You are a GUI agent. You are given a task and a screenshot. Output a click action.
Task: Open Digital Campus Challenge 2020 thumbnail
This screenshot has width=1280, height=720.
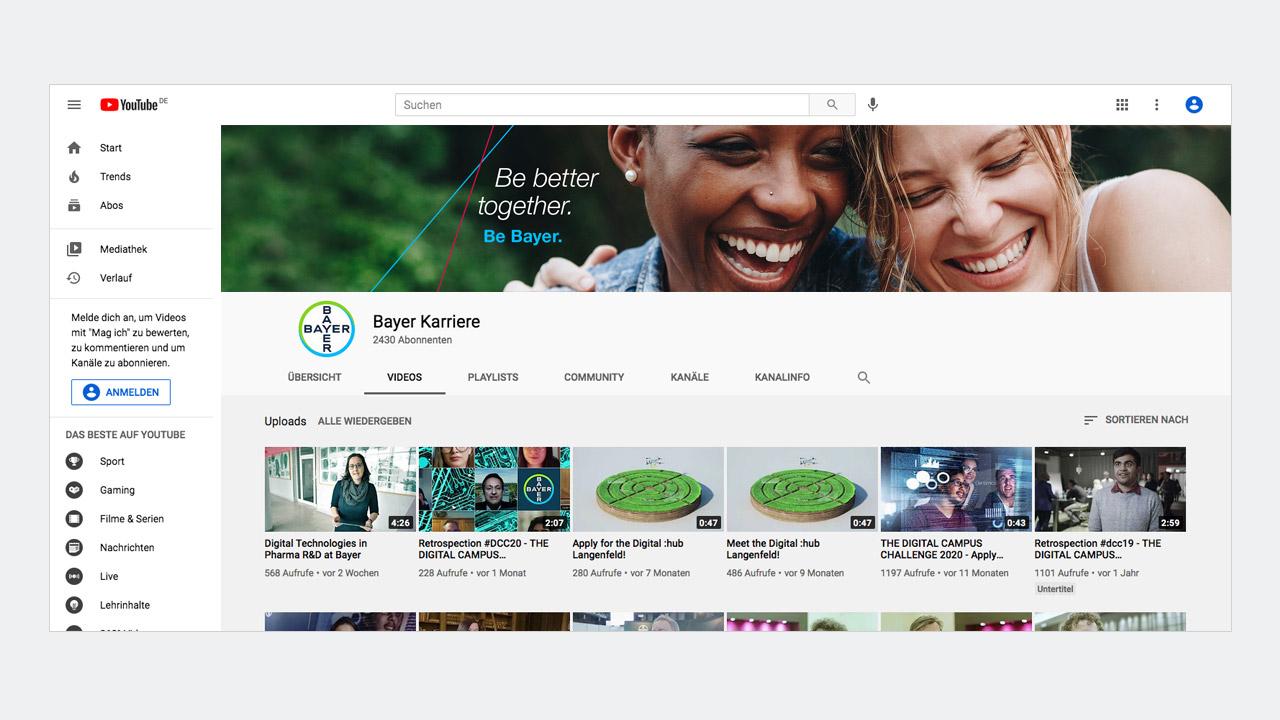(x=956, y=489)
